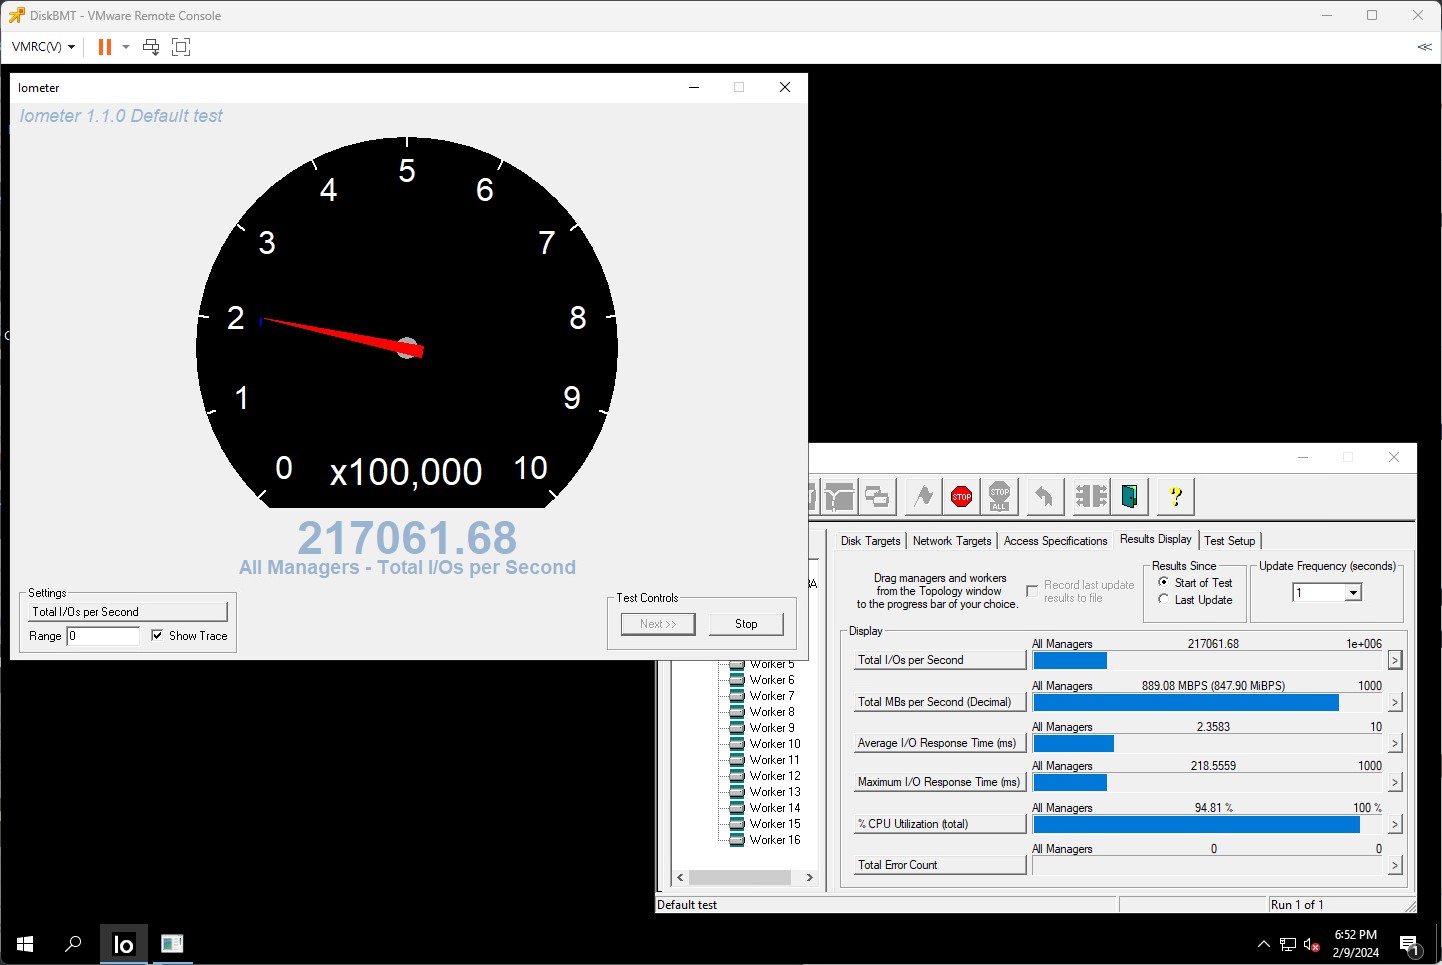Image resolution: width=1442 pixels, height=965 pixels.
Task: Click the Start Network Worker toolbar icon
Action: pos(839,496)
